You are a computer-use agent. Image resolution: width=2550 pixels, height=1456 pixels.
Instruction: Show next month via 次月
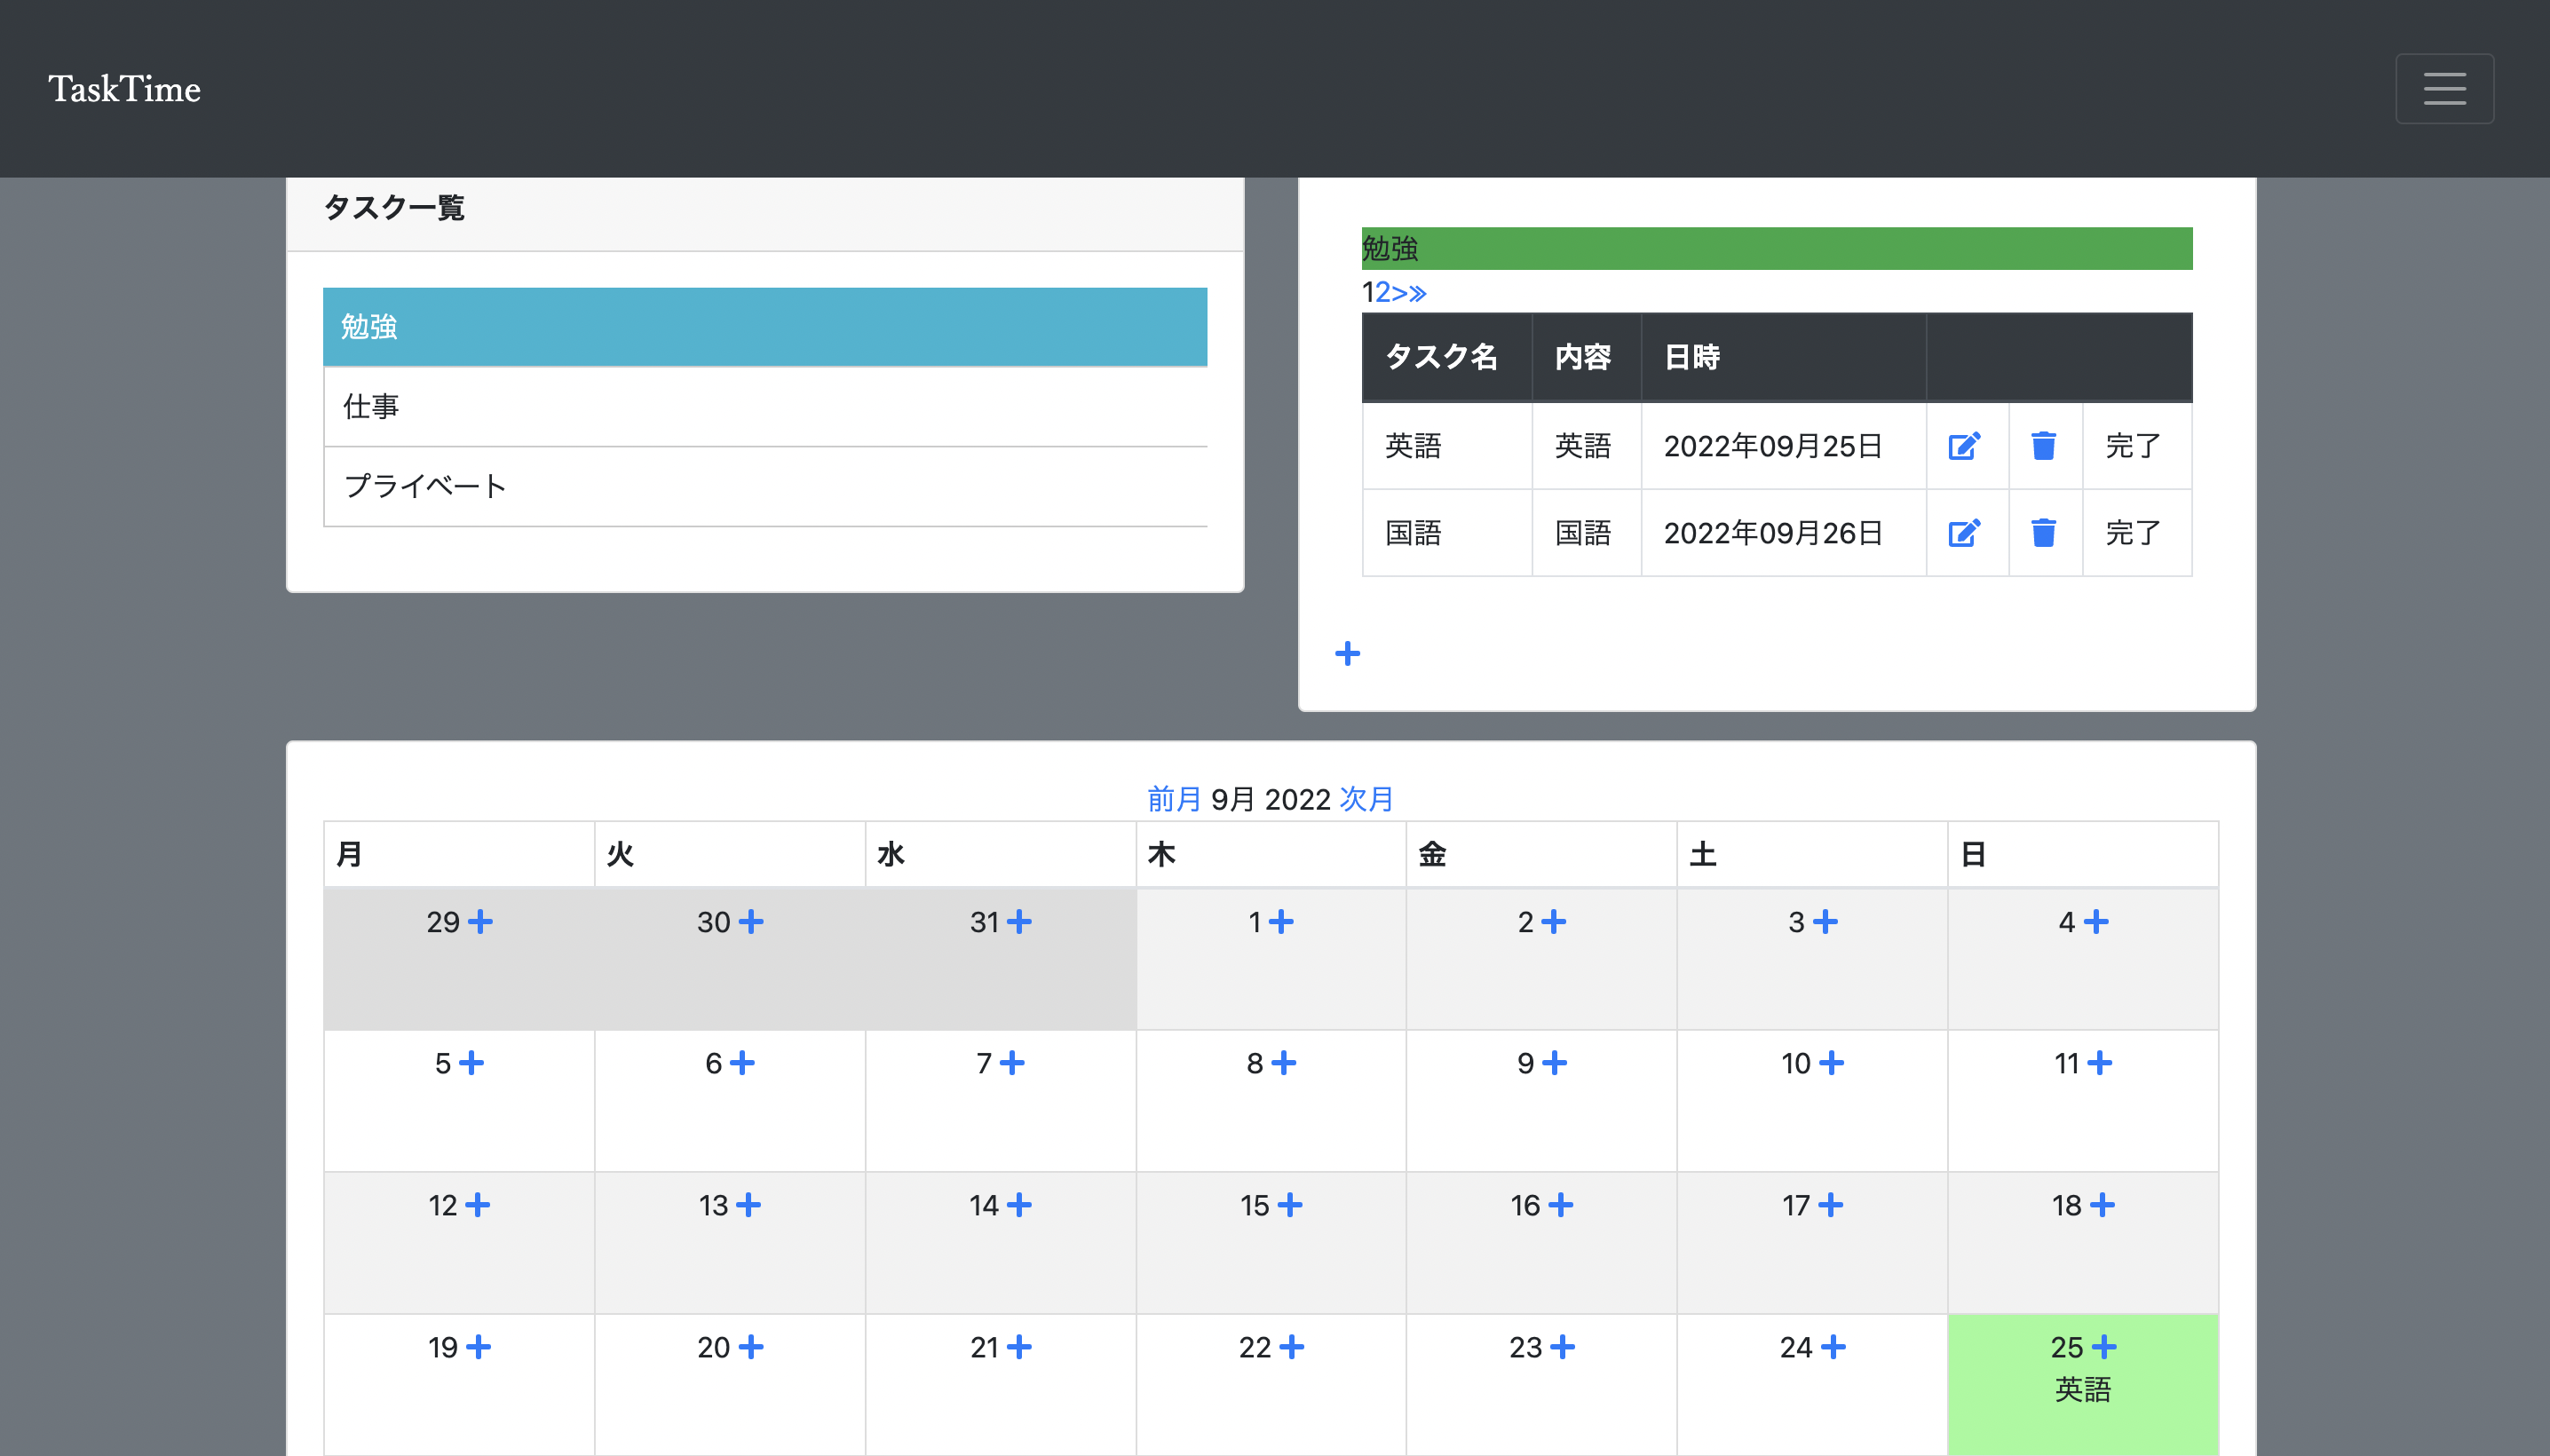[x=1367, y=798]
